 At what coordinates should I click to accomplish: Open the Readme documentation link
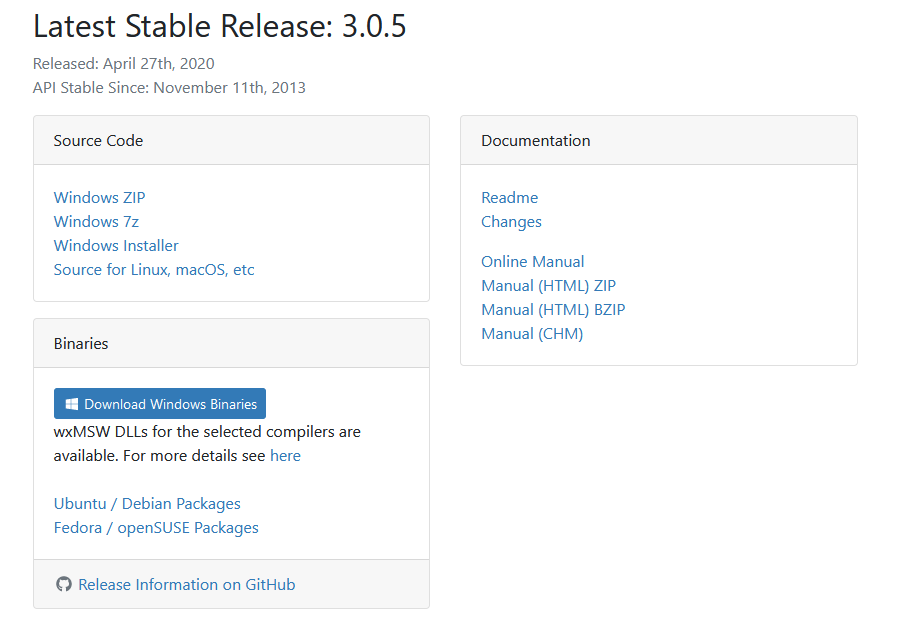(509, 198)
